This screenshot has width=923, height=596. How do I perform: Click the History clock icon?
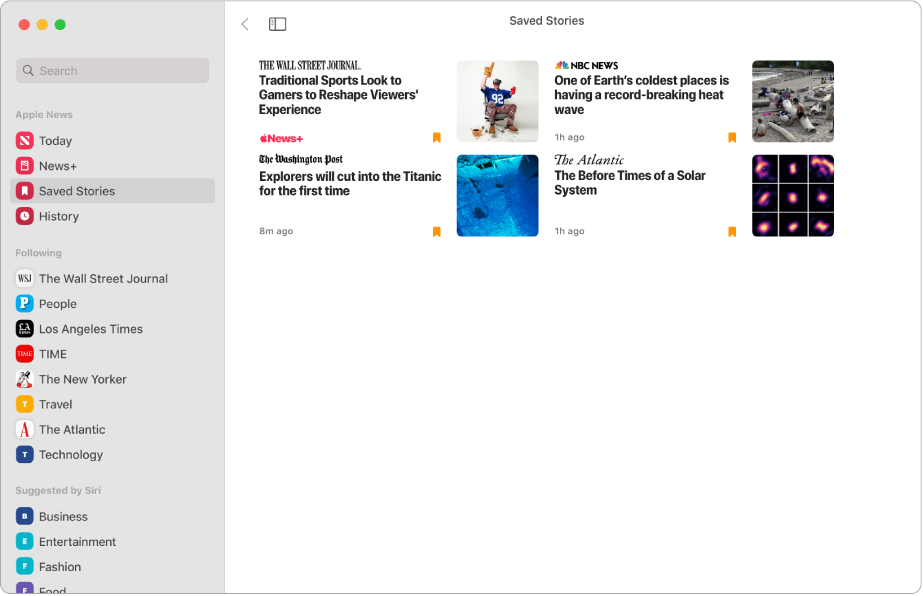coord(24,216)
